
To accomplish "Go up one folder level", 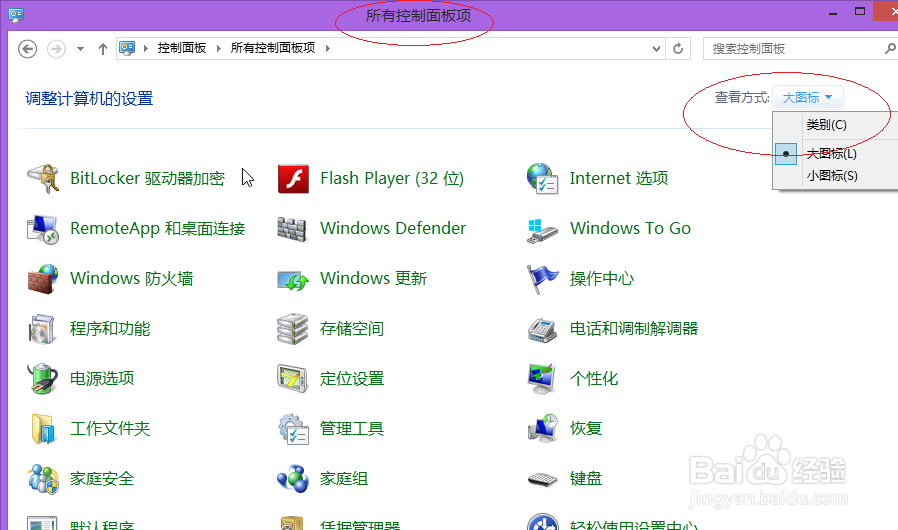I will 103,49.
